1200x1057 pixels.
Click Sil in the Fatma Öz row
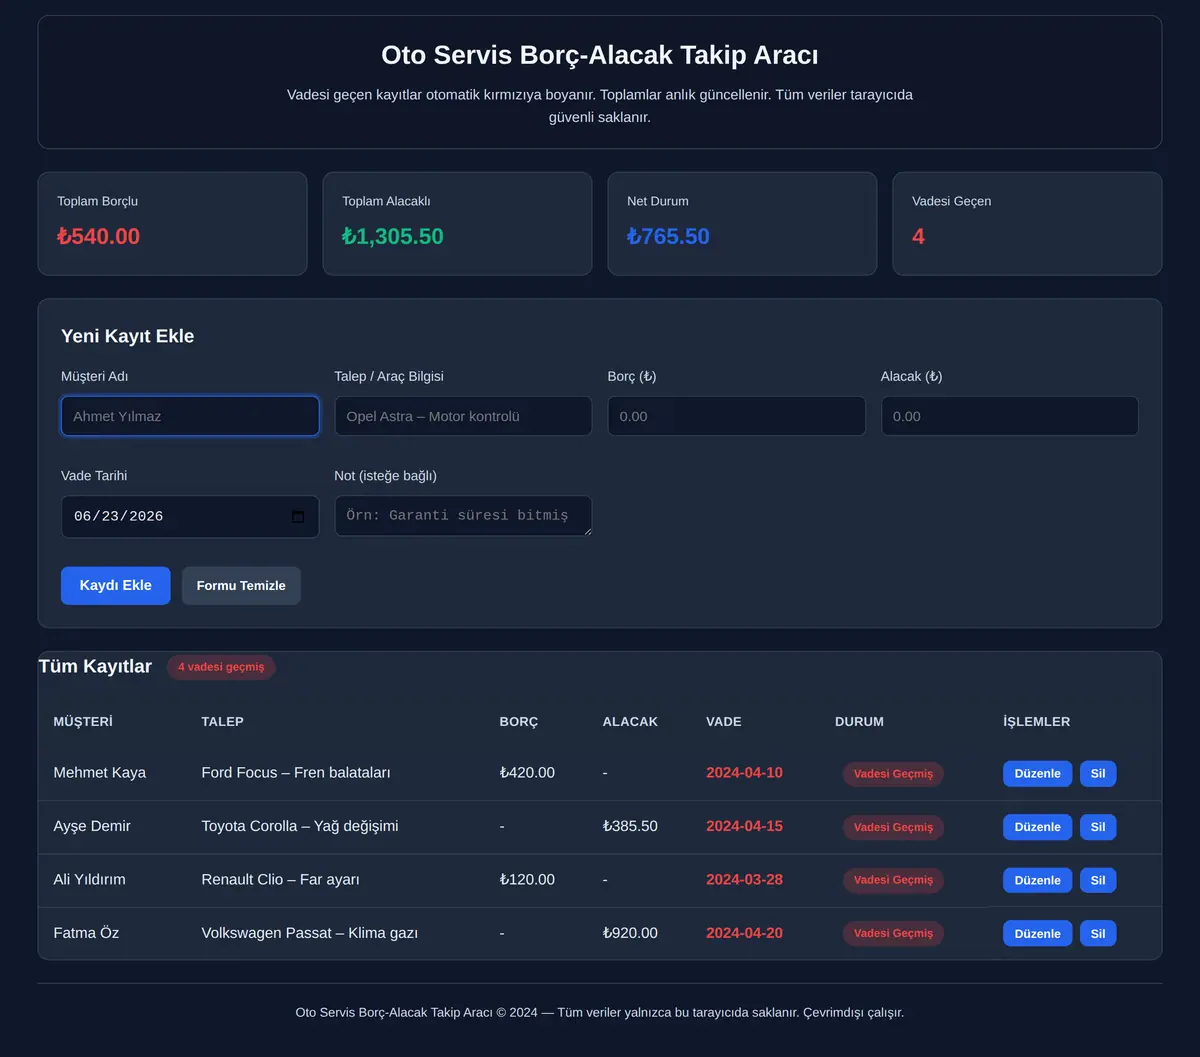1098,933
